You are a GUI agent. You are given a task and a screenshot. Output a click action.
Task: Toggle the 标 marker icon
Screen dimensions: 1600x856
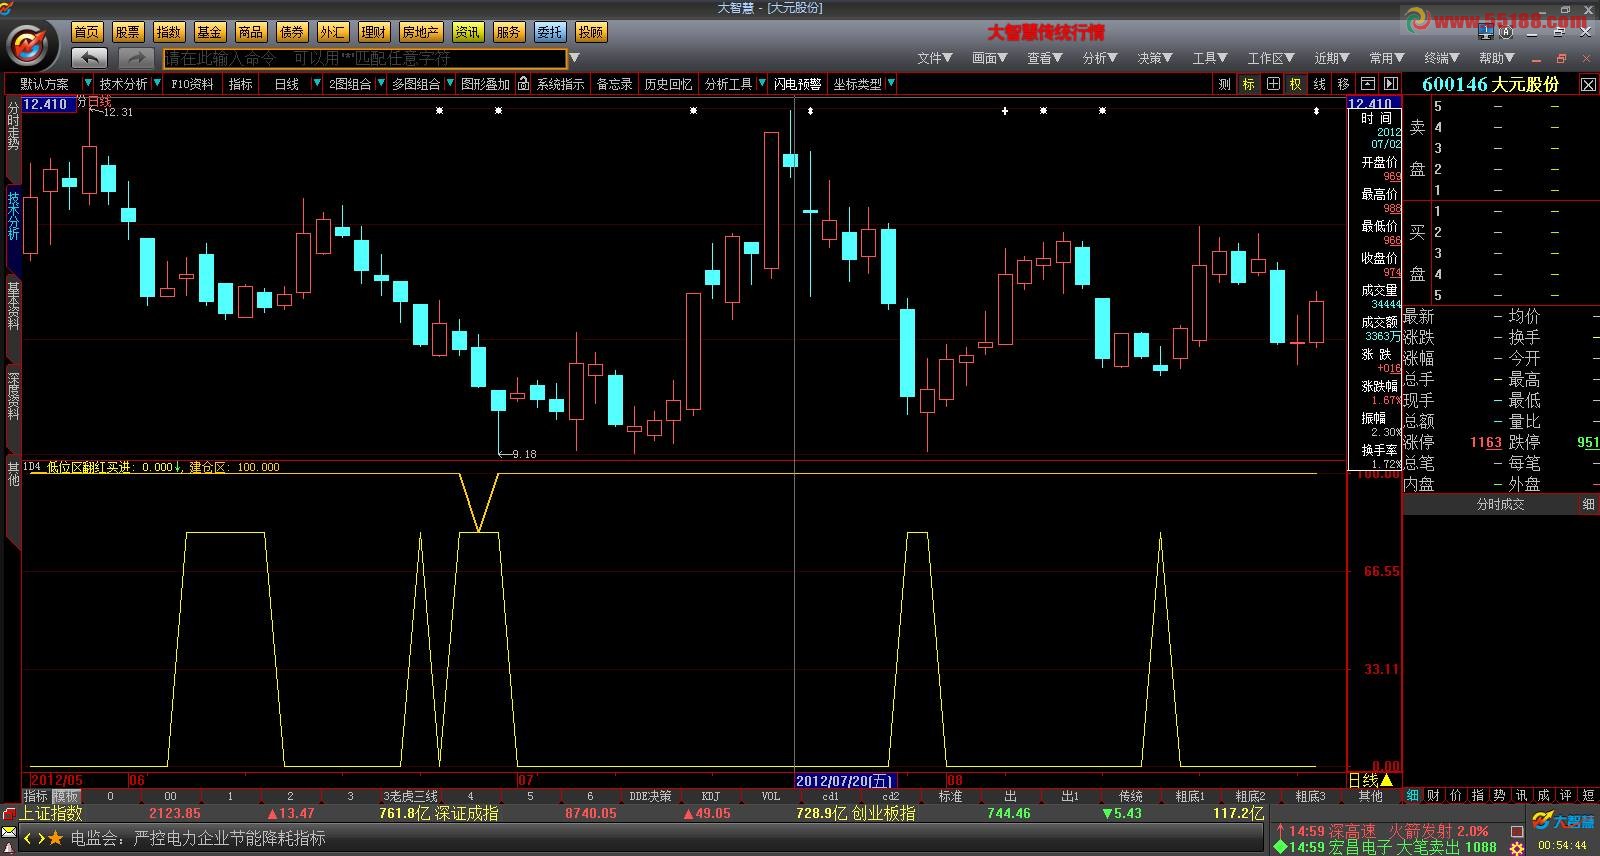1249,84
